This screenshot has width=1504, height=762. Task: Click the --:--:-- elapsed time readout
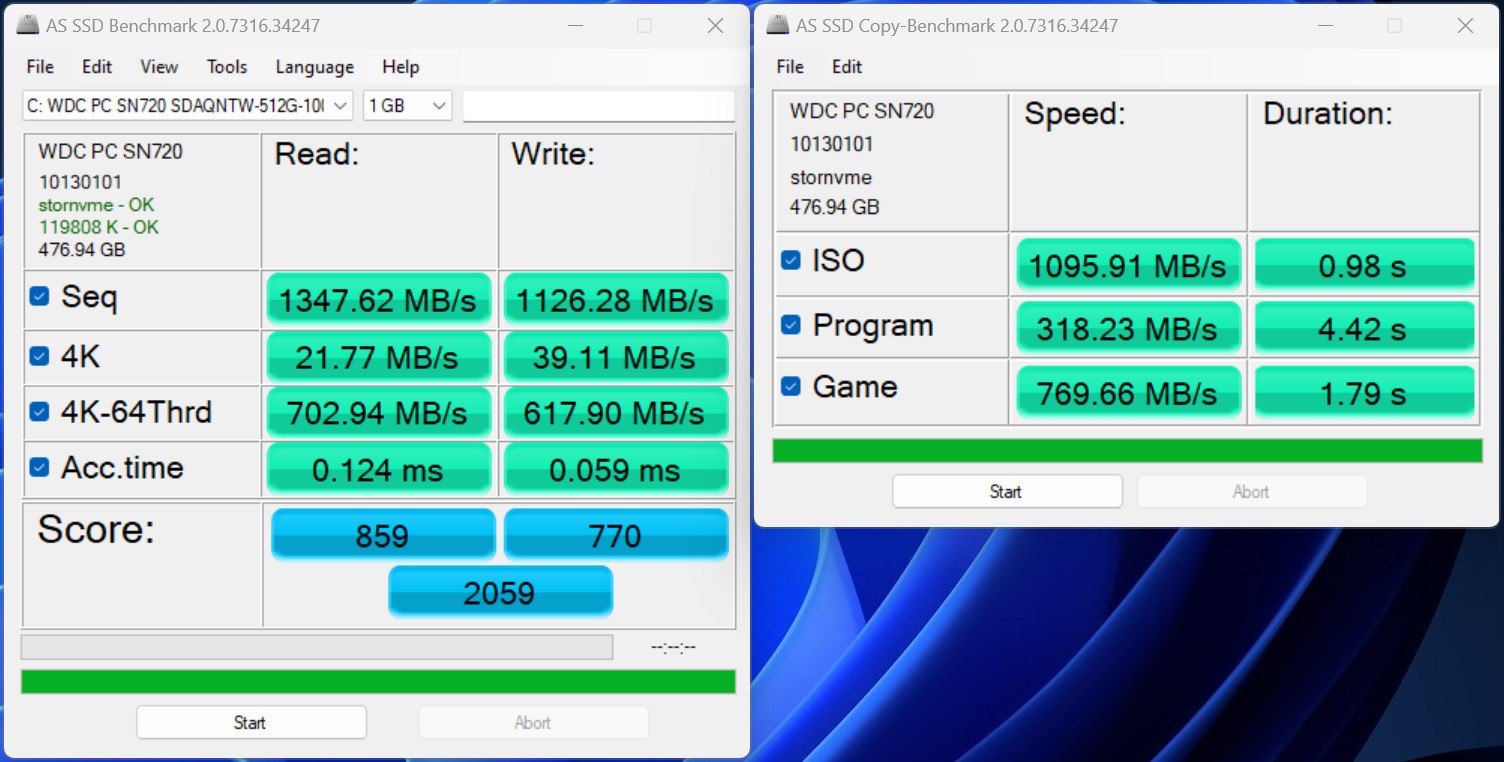pyautogui.click(x=673, y=648)
